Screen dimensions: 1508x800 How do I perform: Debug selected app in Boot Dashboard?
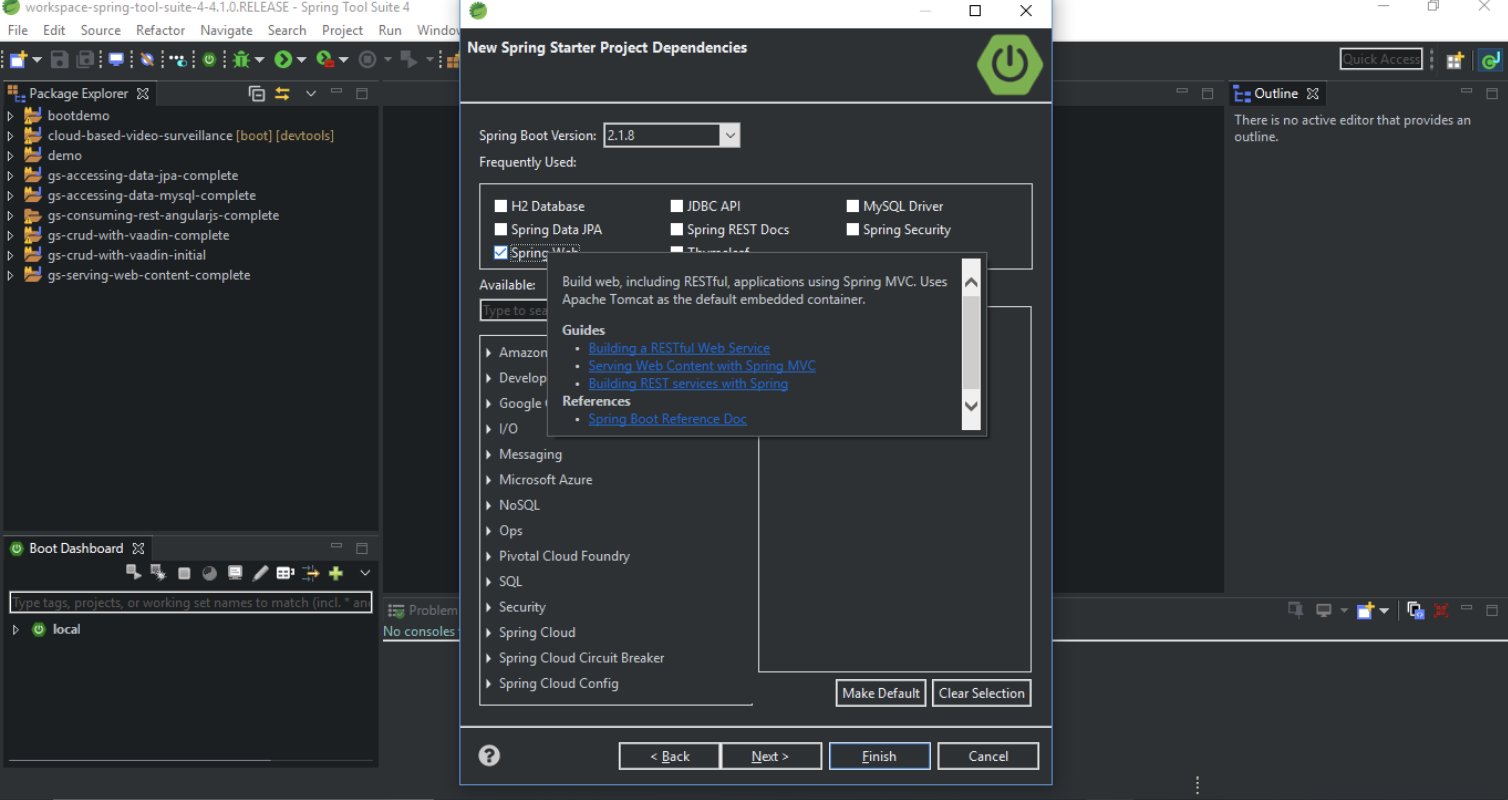[158, 573]
